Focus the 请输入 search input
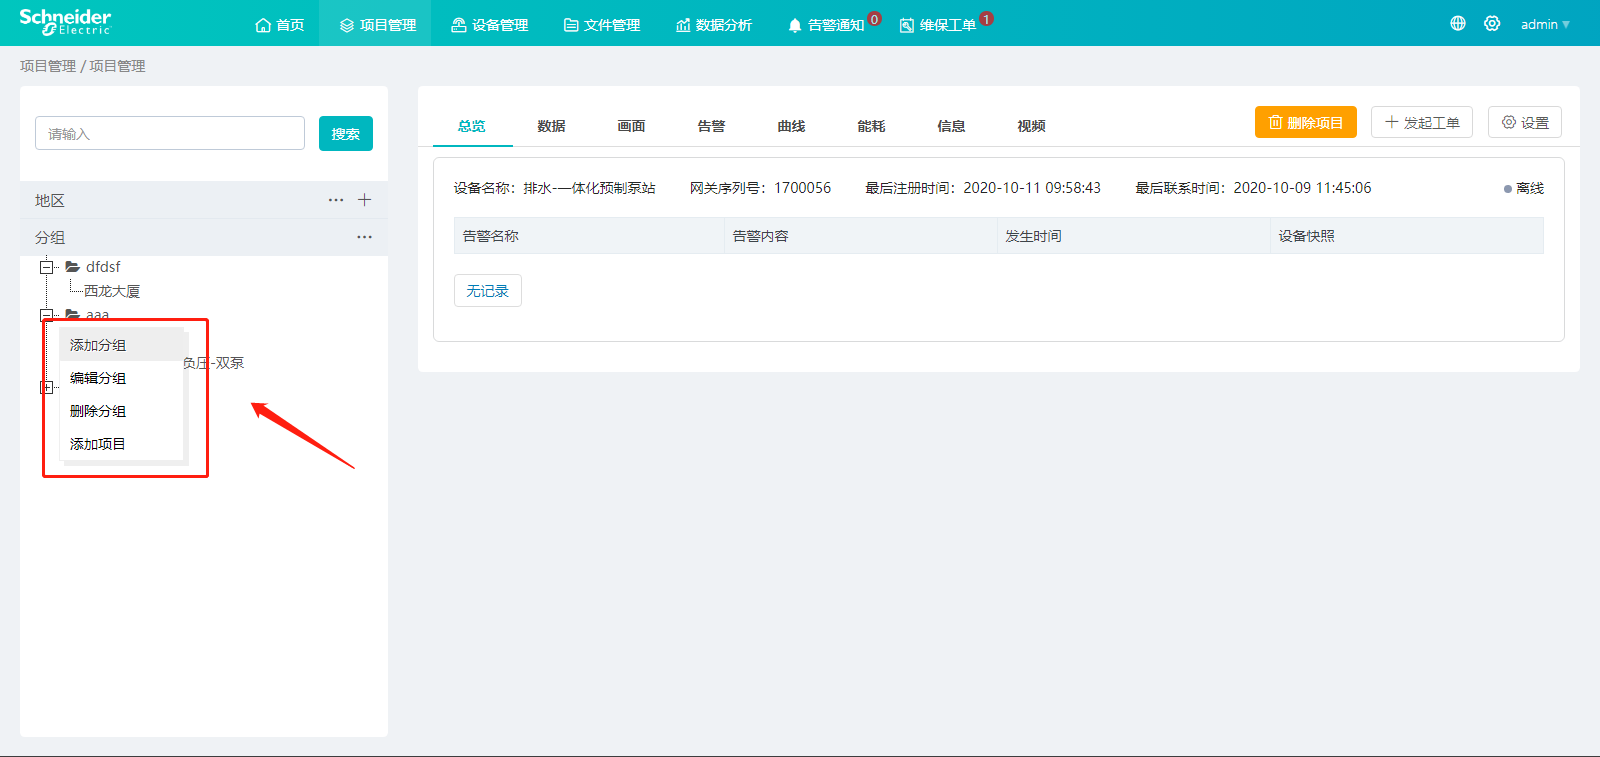 170,133
